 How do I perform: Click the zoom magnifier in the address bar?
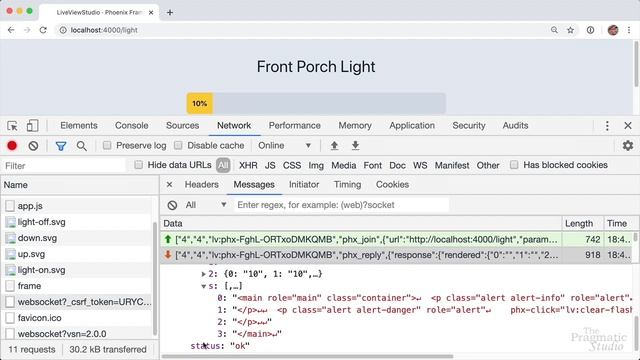(554, 30)
